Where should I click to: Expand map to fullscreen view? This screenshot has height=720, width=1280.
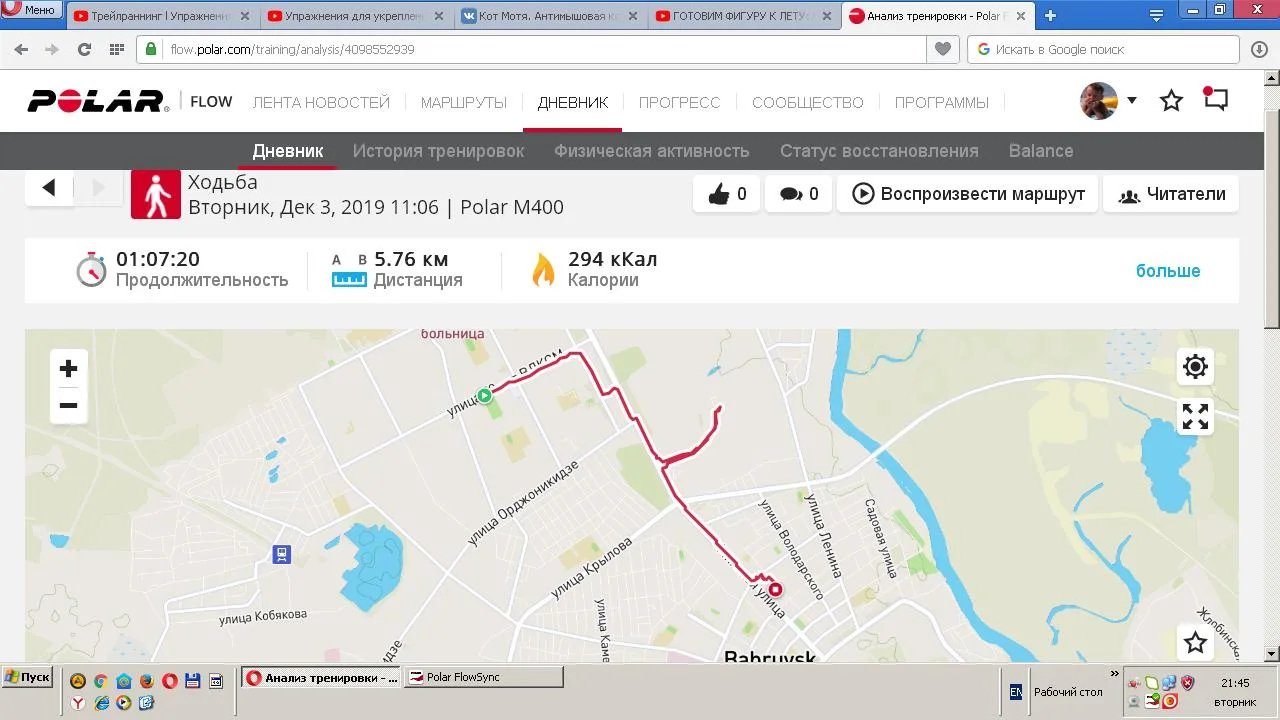pos(1195,416)
